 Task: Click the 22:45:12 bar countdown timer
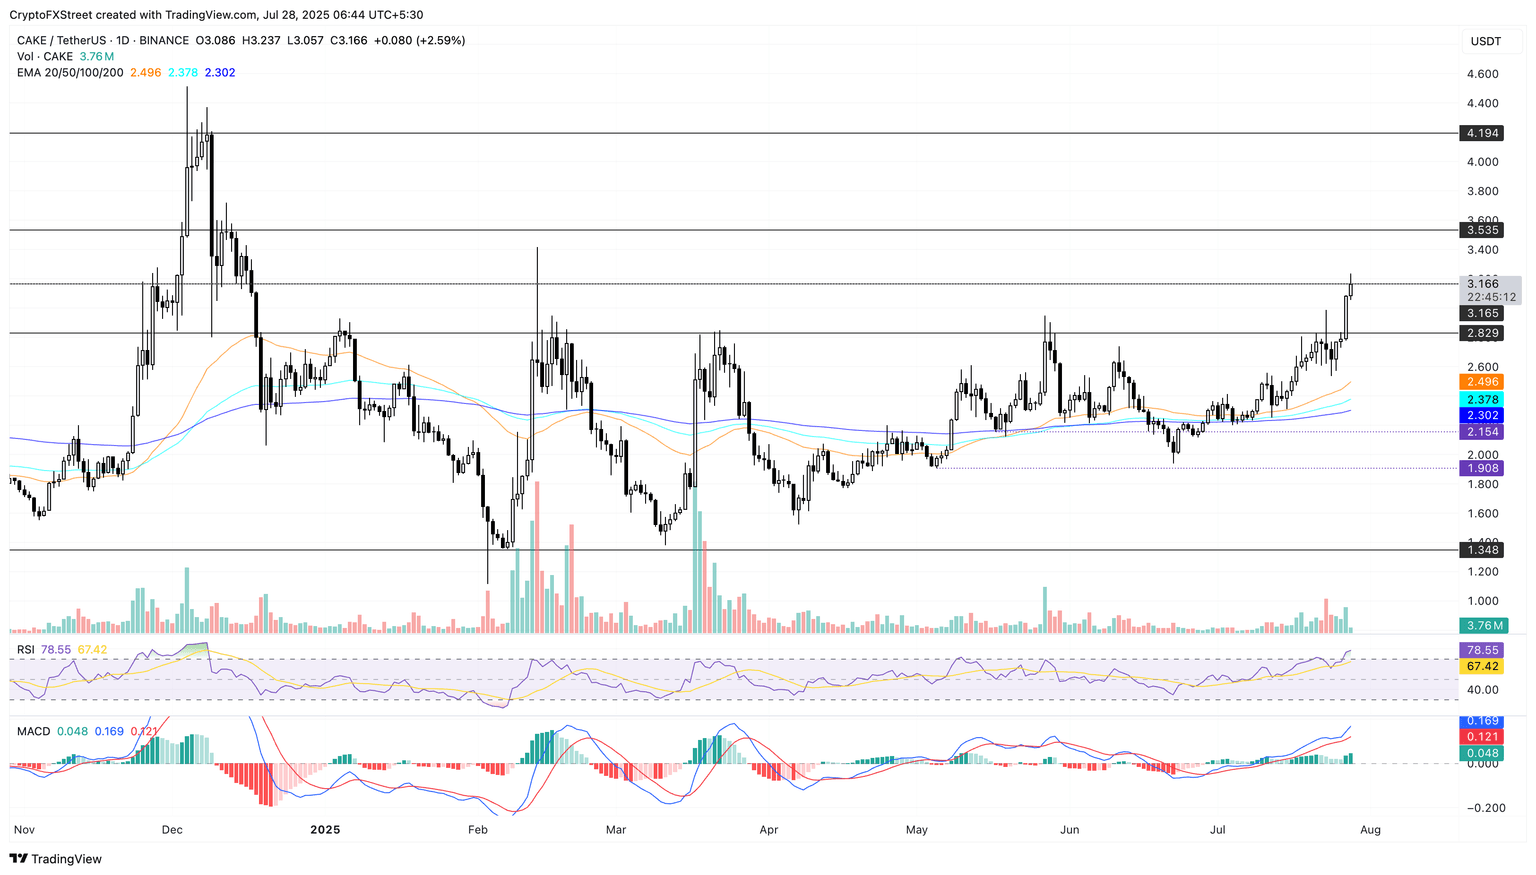(x=1491, y=297)
